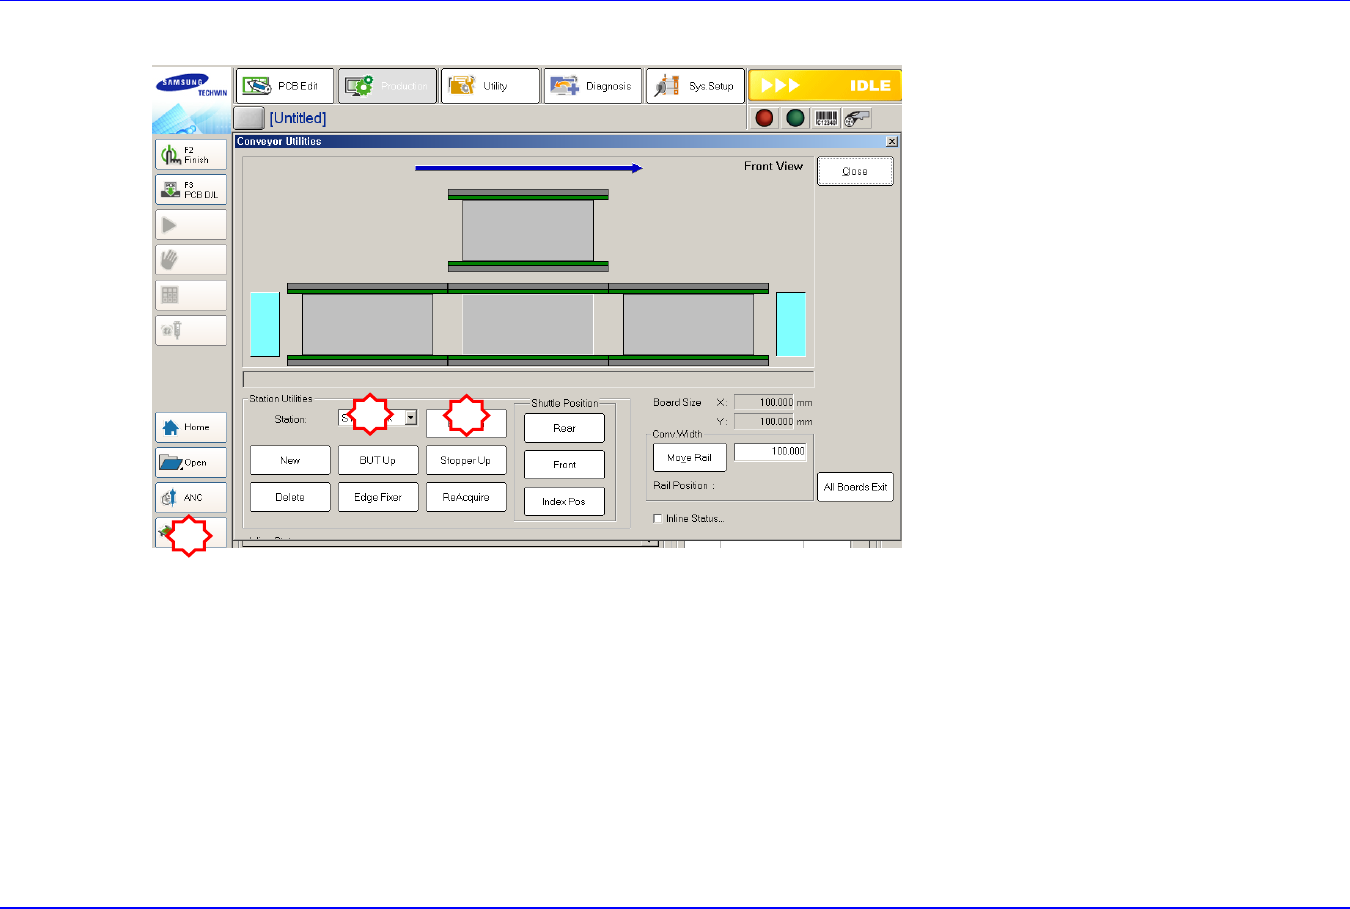Click the Index Pos button

pos(564,501)
